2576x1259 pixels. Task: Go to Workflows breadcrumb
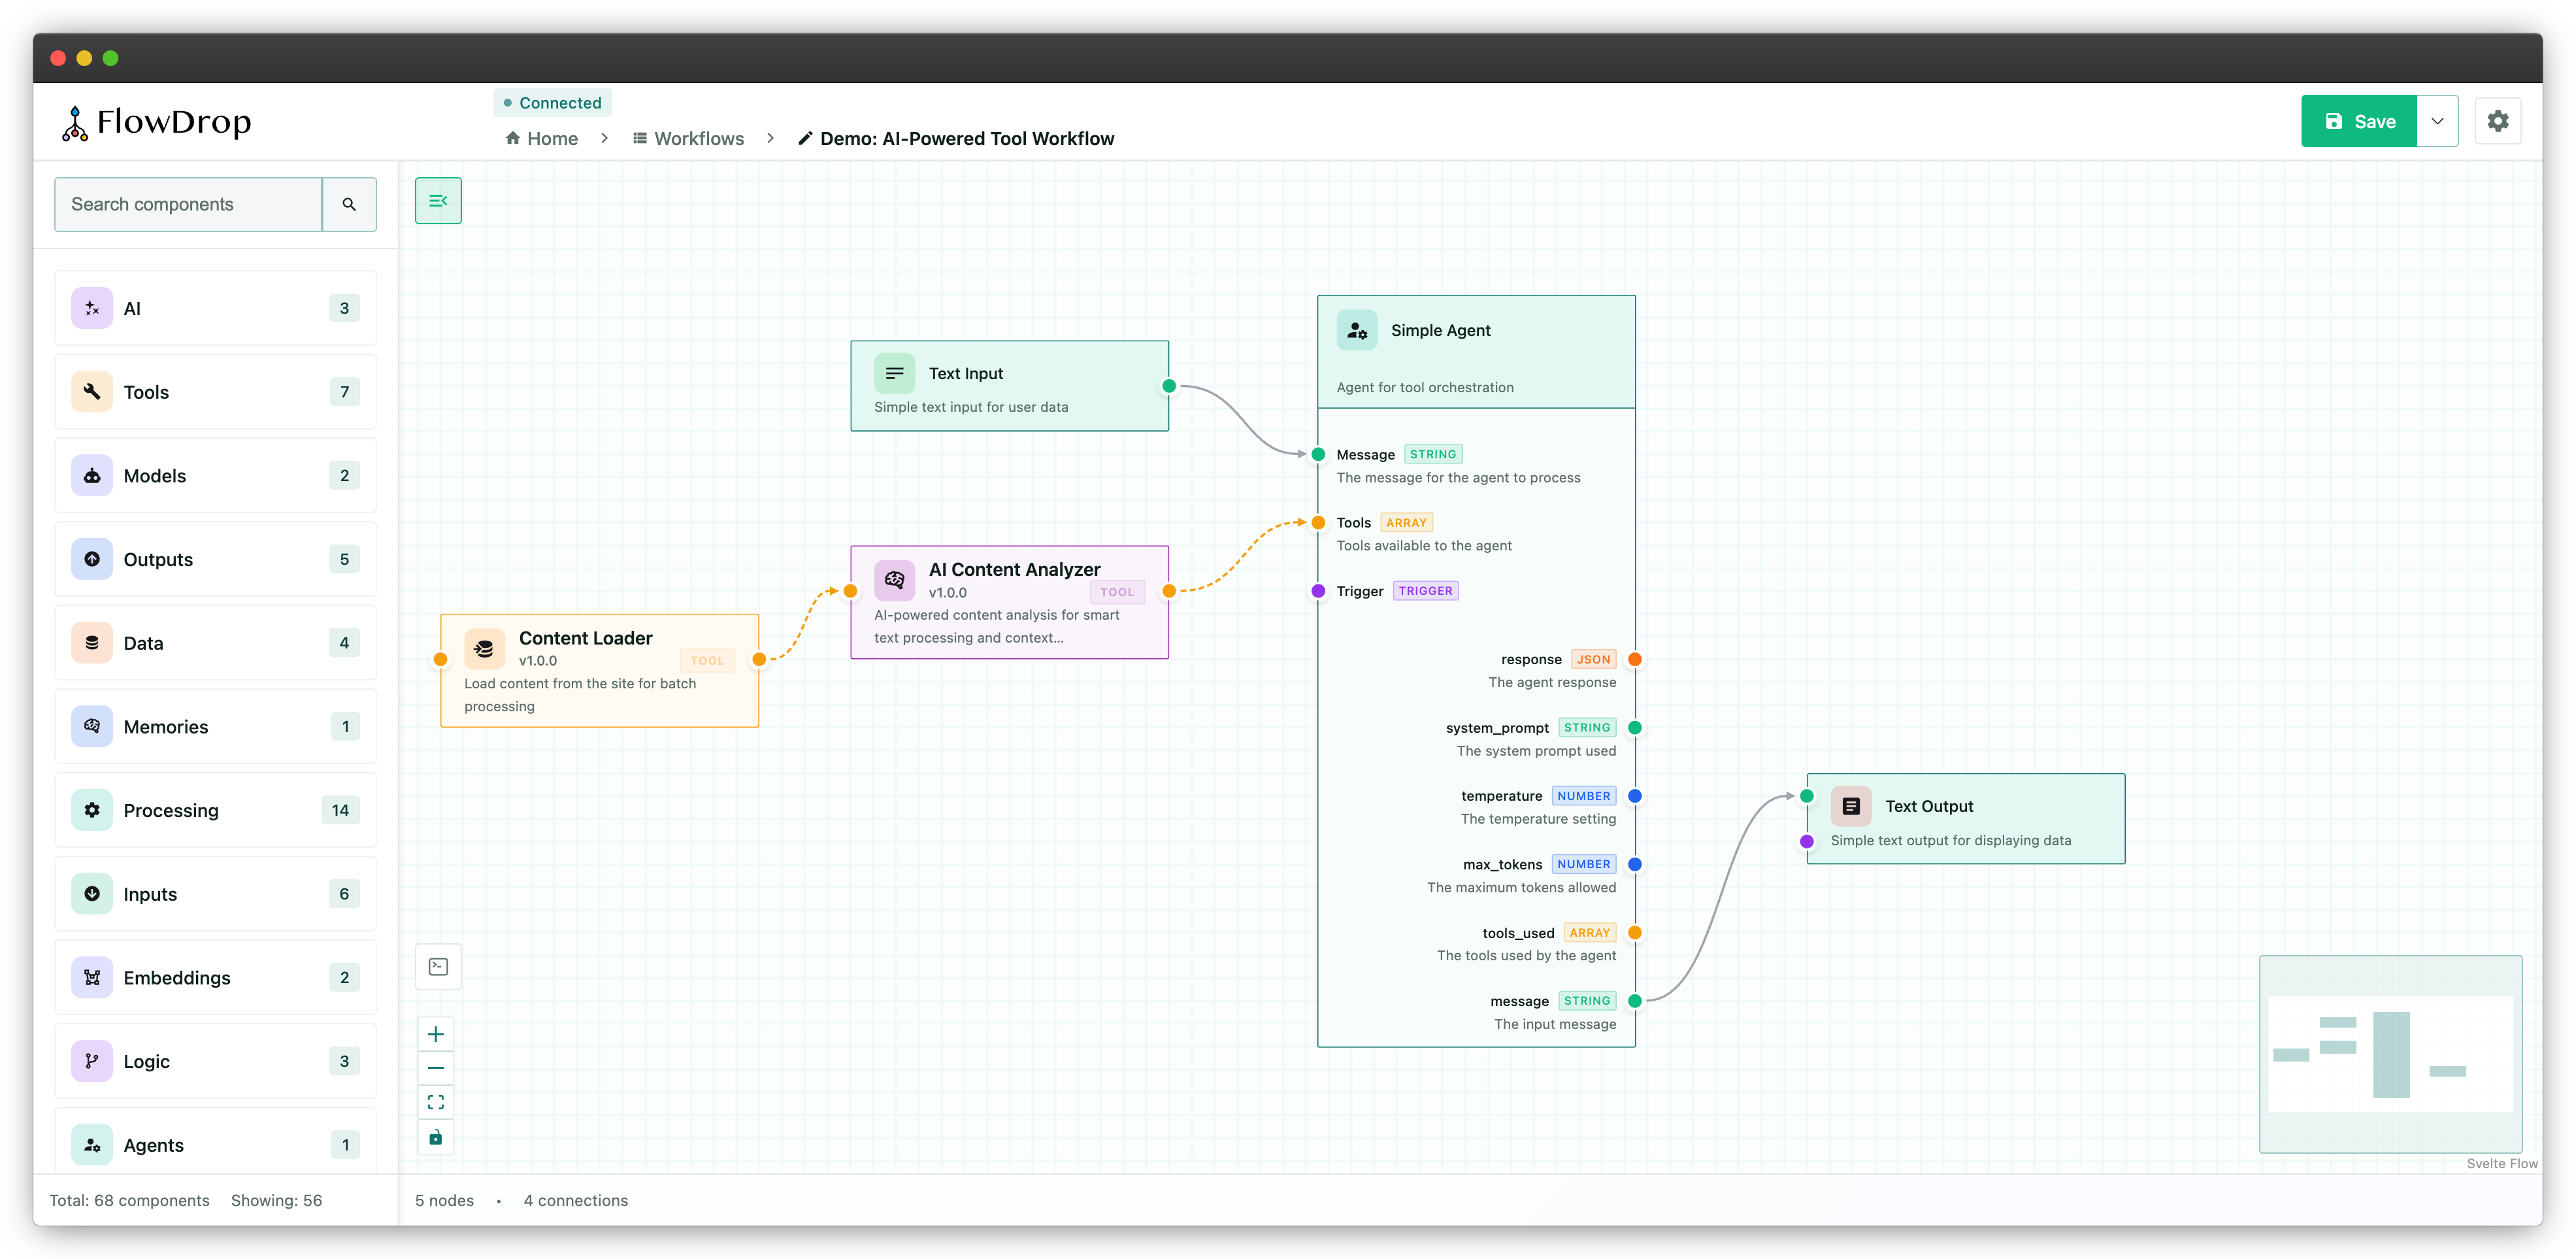click(688, 138)
